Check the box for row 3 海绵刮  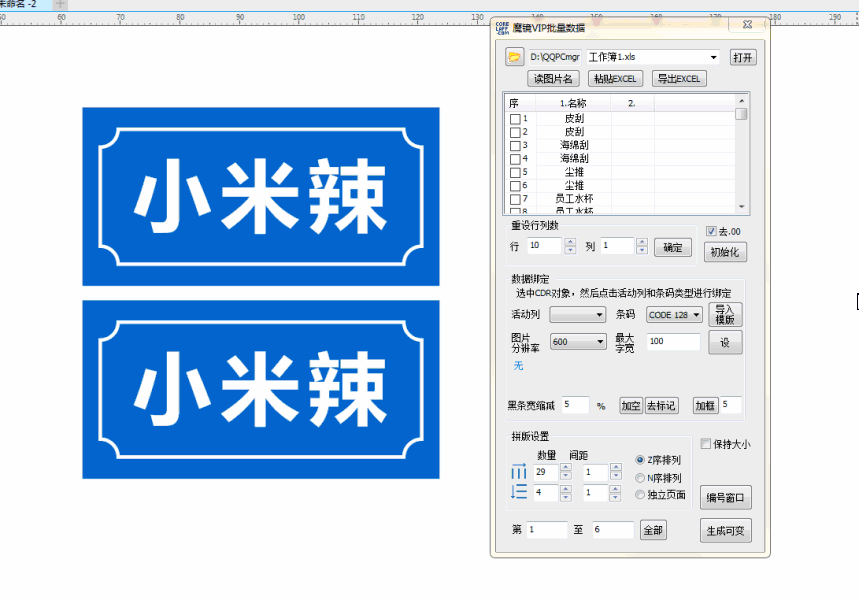tap(515, 146)
